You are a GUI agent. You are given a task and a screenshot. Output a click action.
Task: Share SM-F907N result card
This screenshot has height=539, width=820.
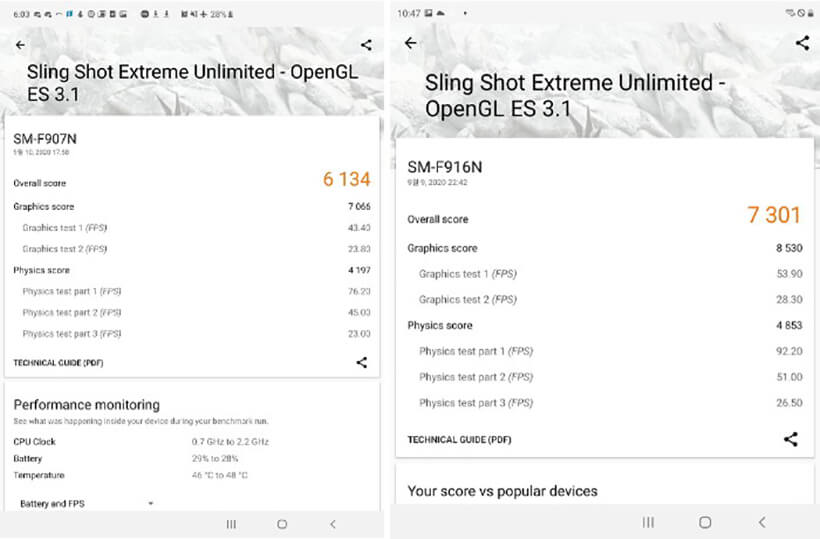[361, 362]
